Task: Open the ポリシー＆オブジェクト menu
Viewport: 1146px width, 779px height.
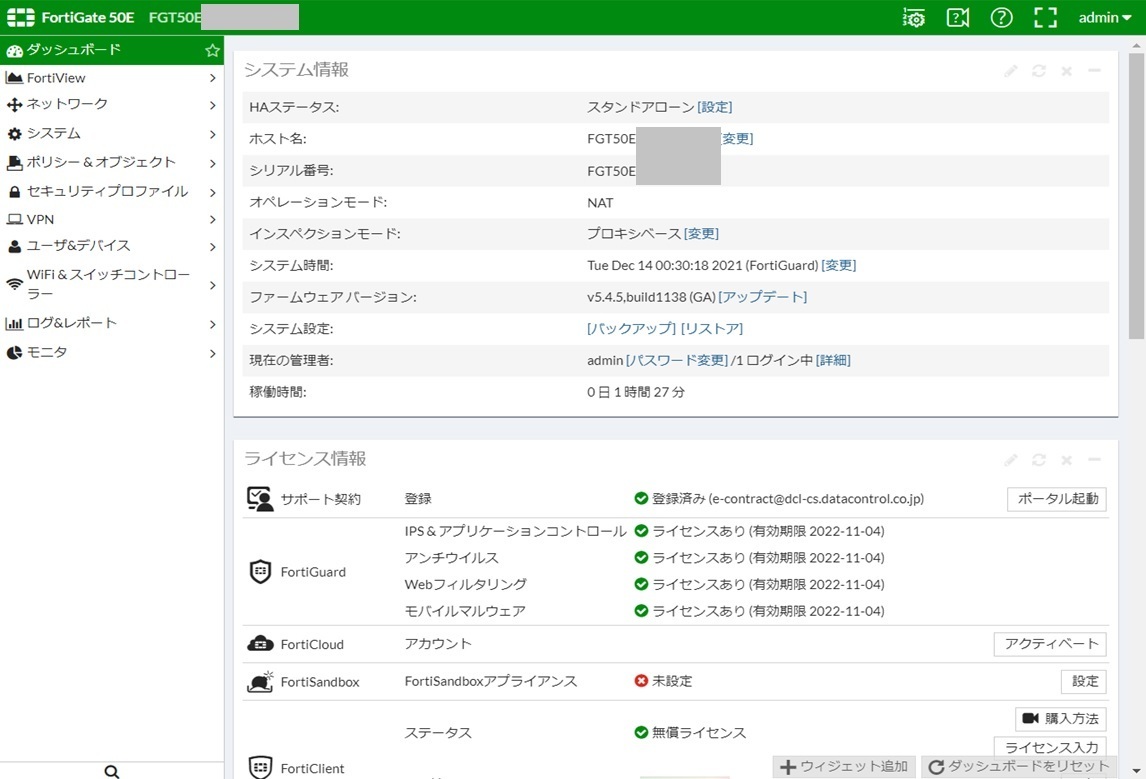Action: (112, 162)
